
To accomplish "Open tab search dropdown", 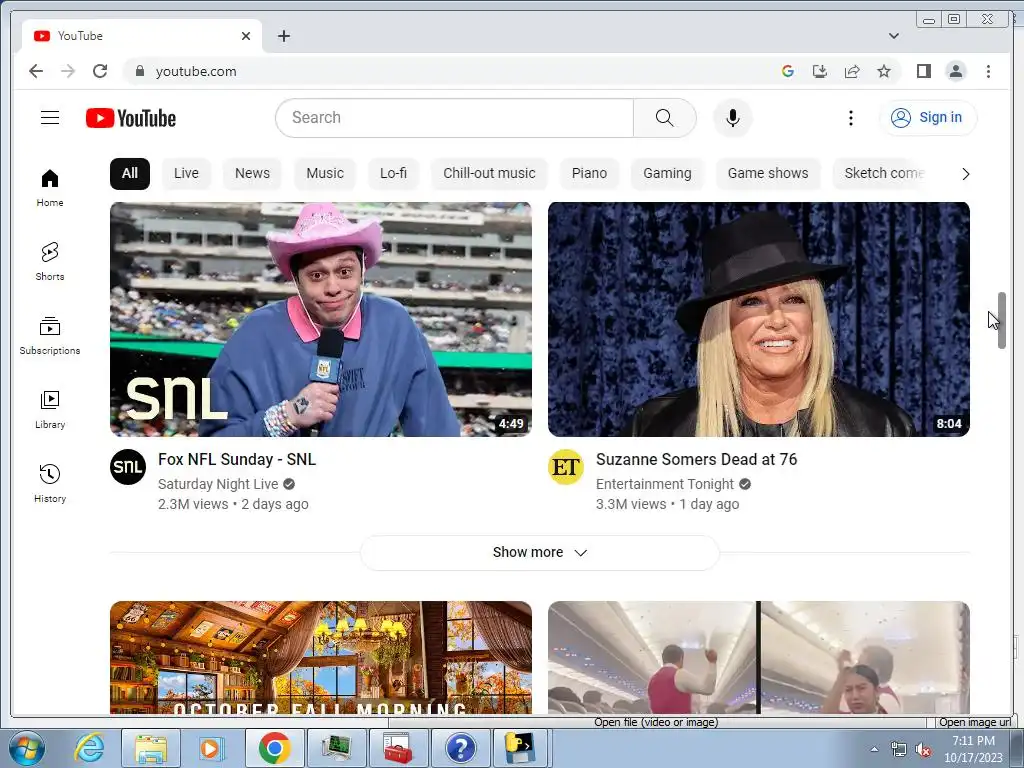I will pos(893,36).
